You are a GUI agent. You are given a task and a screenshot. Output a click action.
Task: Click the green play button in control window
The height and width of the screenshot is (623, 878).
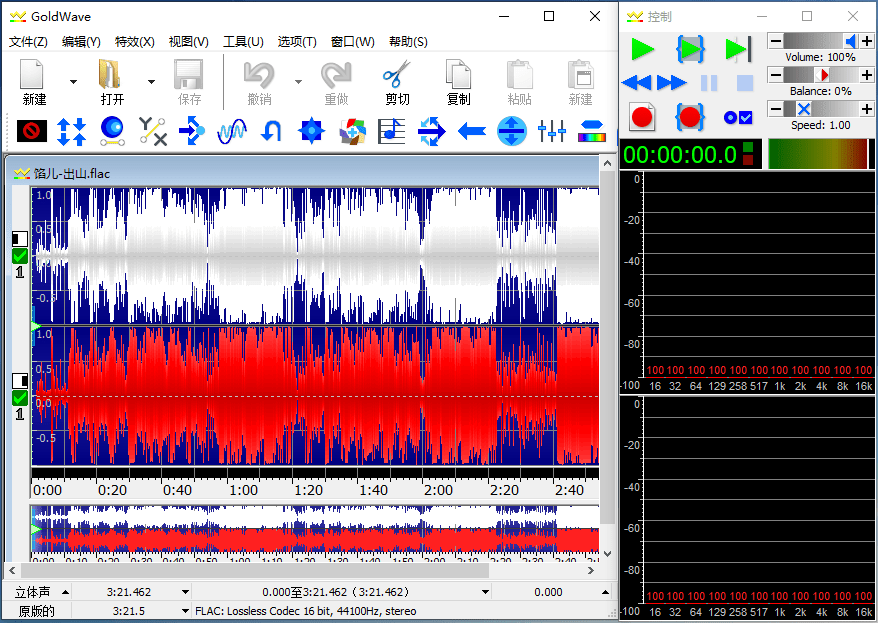point(642,49)
